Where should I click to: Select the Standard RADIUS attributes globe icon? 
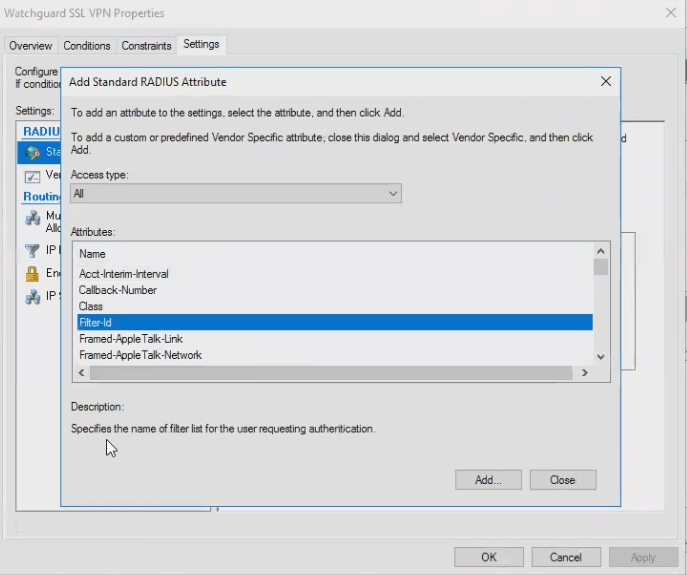(33, 152)
